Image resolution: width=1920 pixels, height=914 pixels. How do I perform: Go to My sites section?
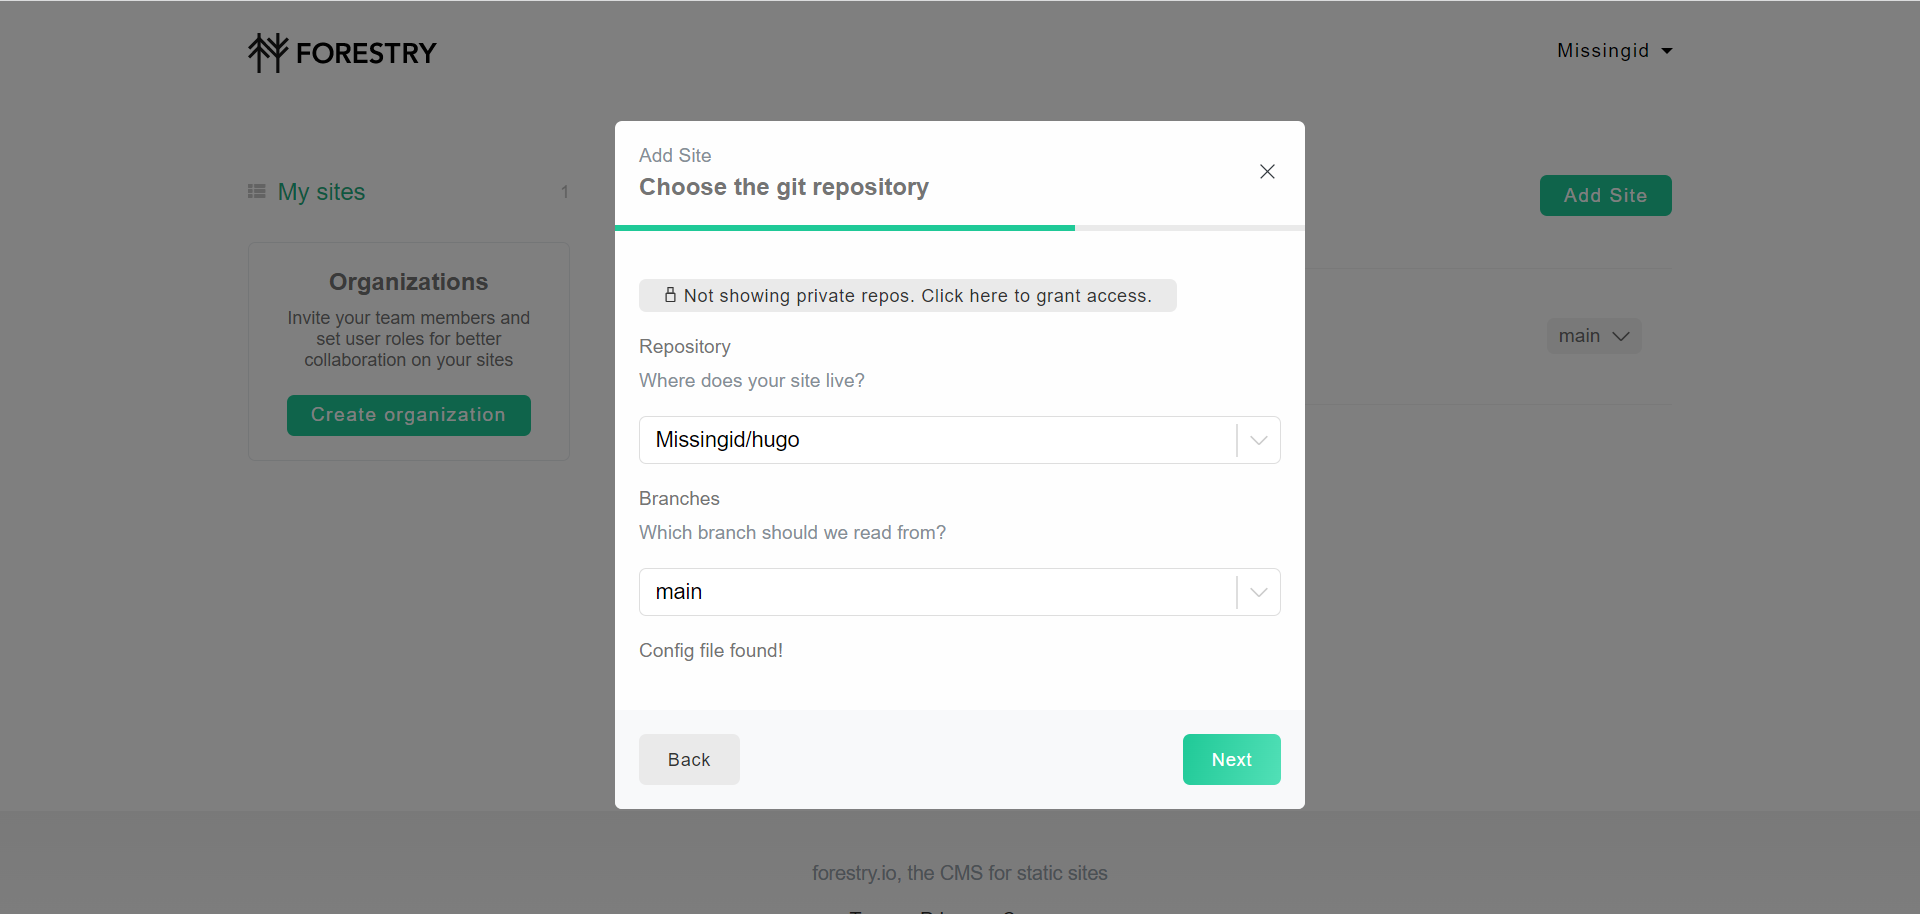[x=321, y=192]
